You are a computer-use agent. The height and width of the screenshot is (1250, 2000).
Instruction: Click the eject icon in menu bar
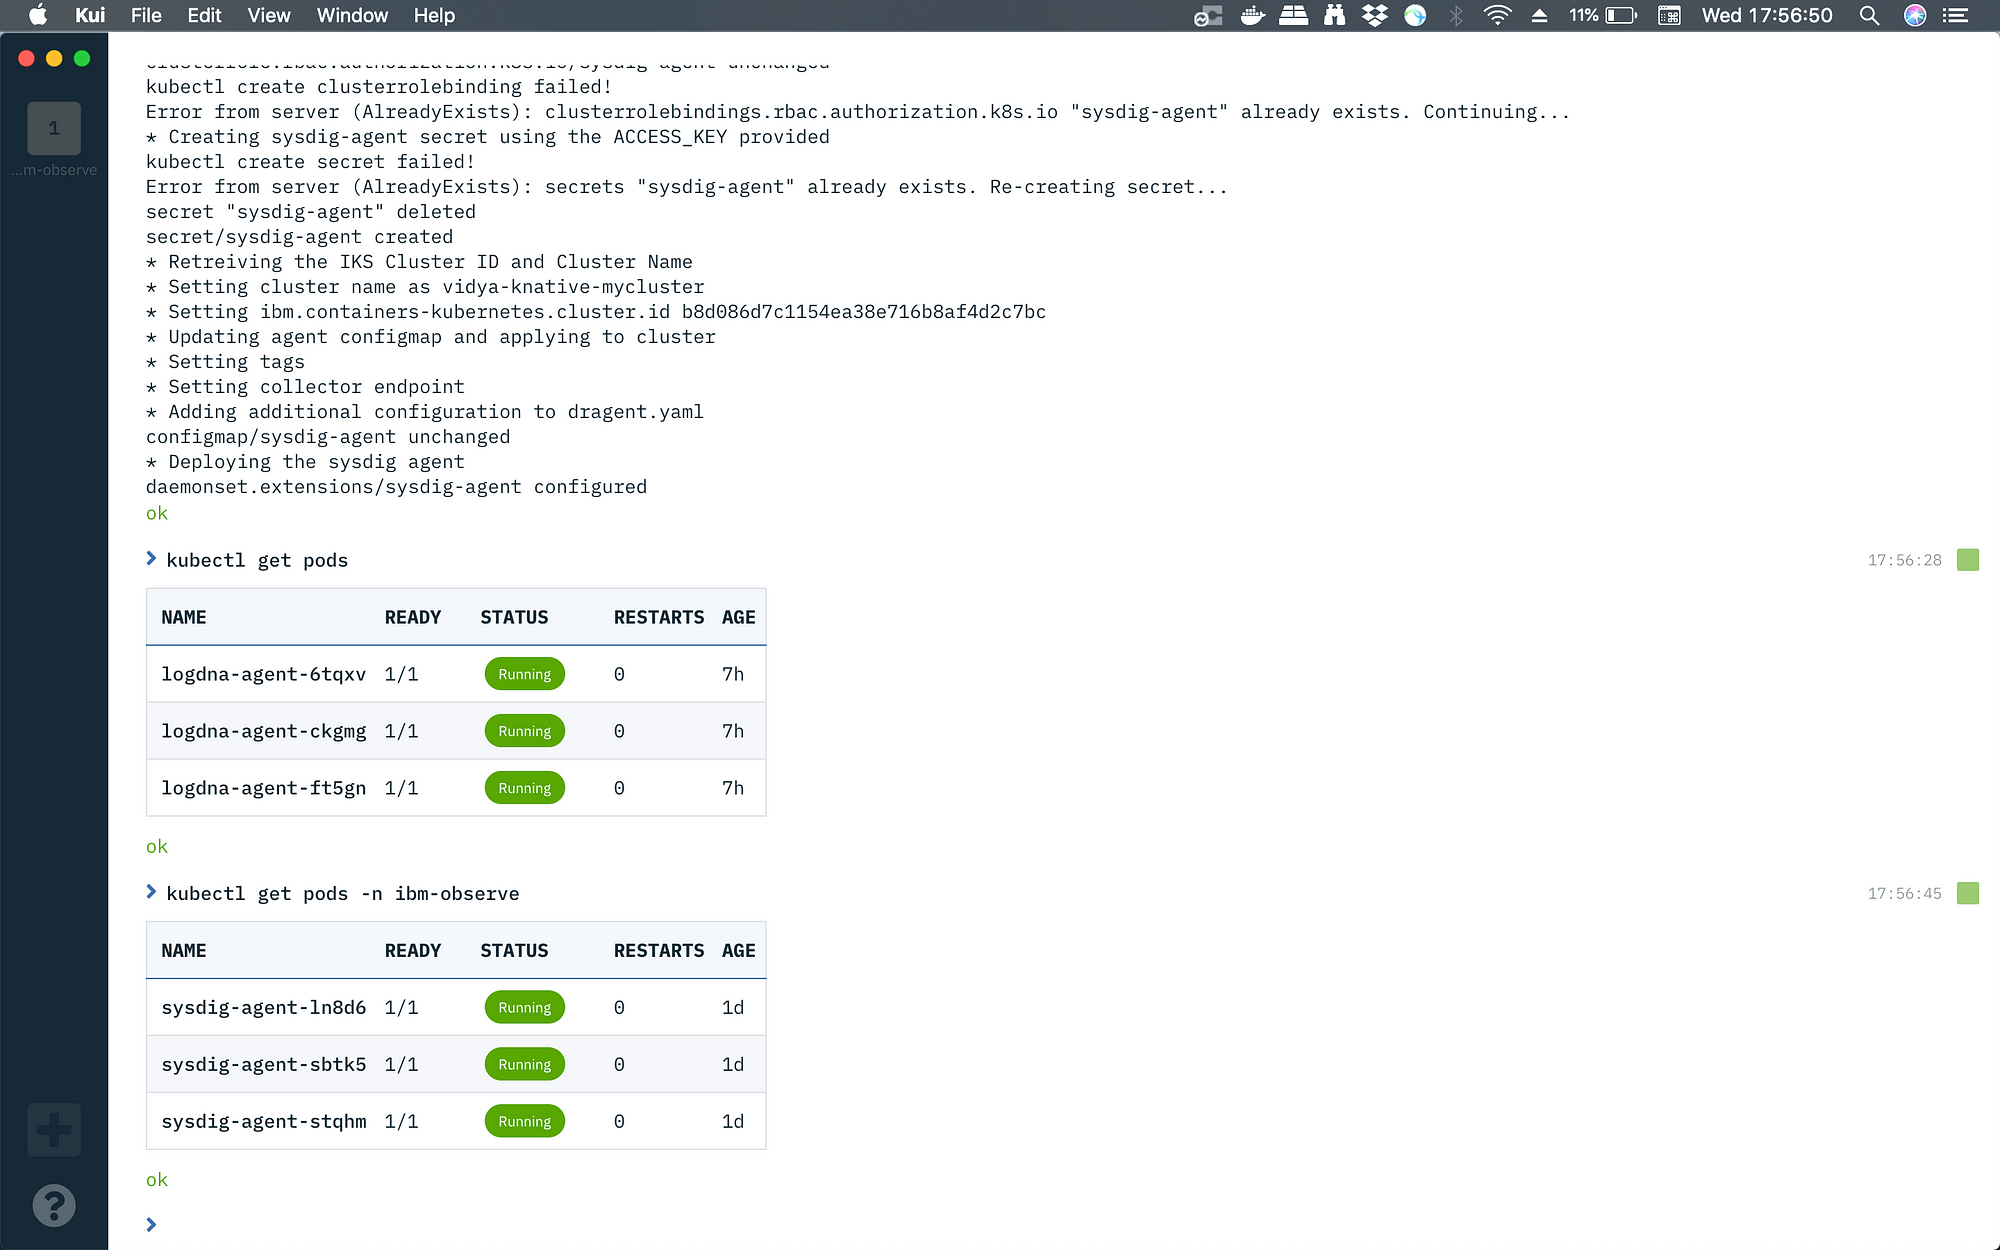coord(1539,15)
